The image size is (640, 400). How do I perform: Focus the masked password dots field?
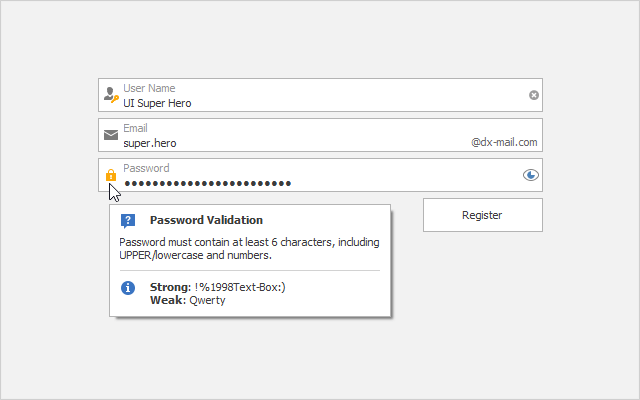coord(207,183)
